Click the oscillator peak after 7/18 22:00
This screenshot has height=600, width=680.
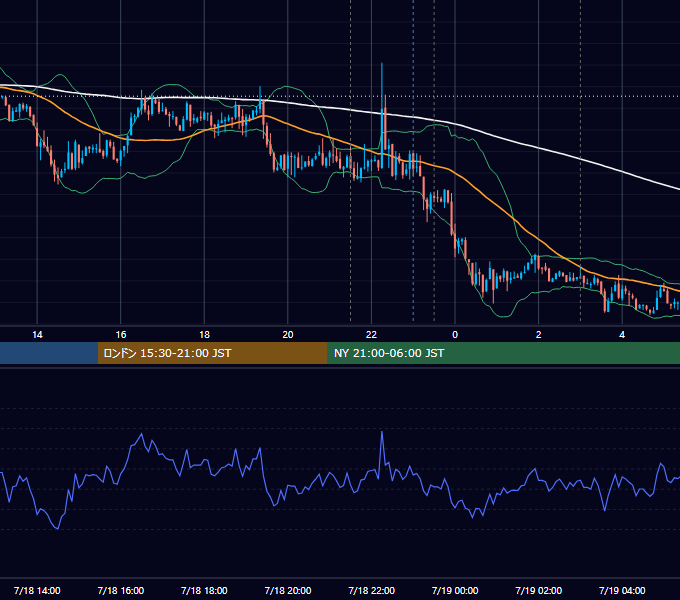382,434
